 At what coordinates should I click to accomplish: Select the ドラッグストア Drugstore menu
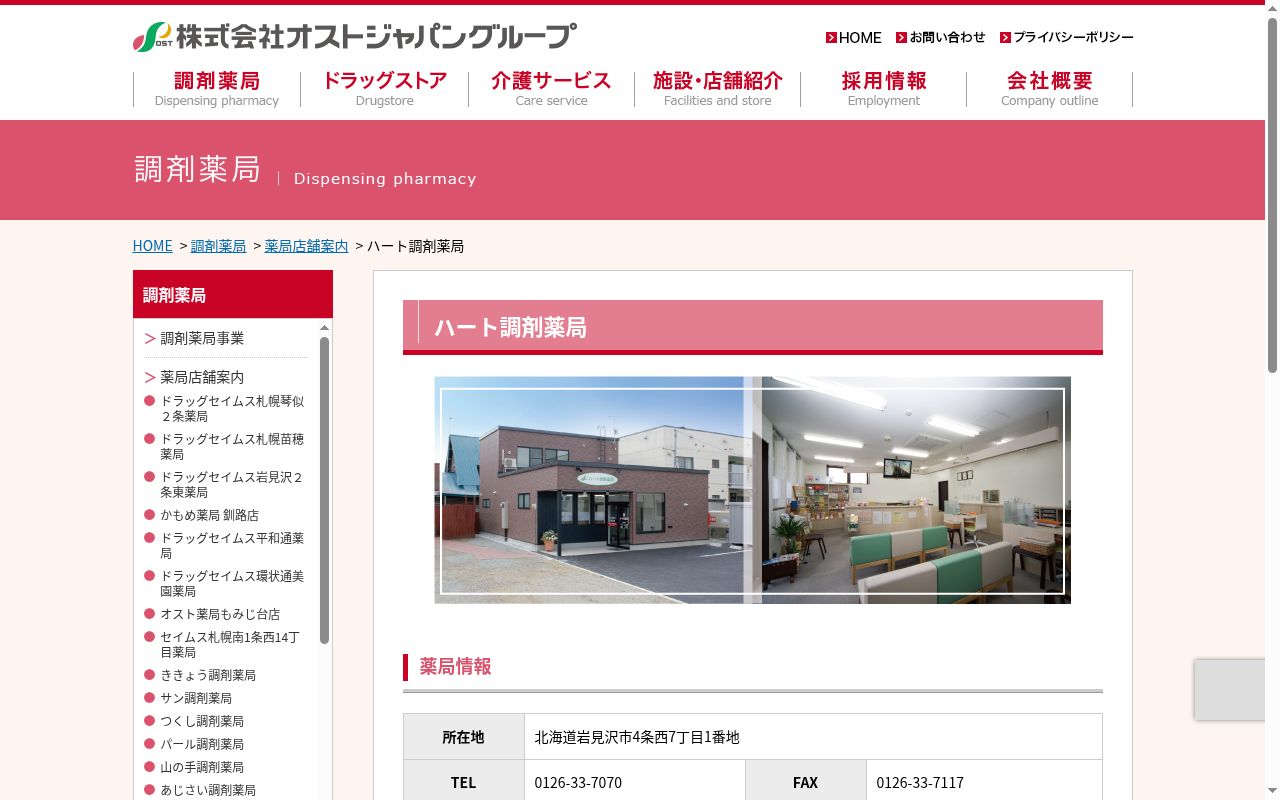(x=384, y=88)
